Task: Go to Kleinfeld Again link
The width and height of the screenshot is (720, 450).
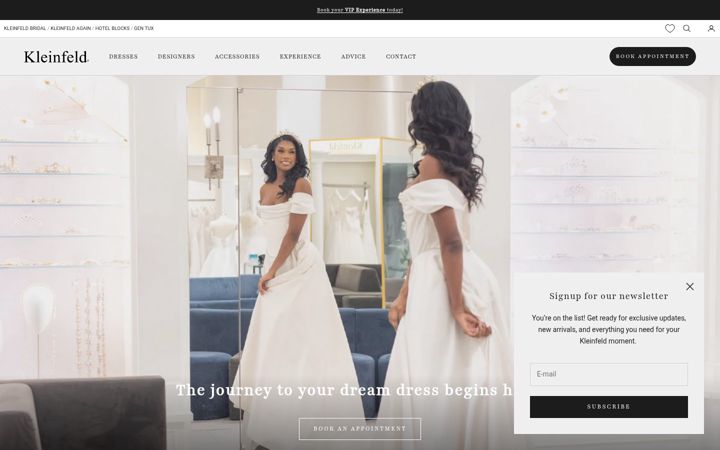Action: pos(71,28)
